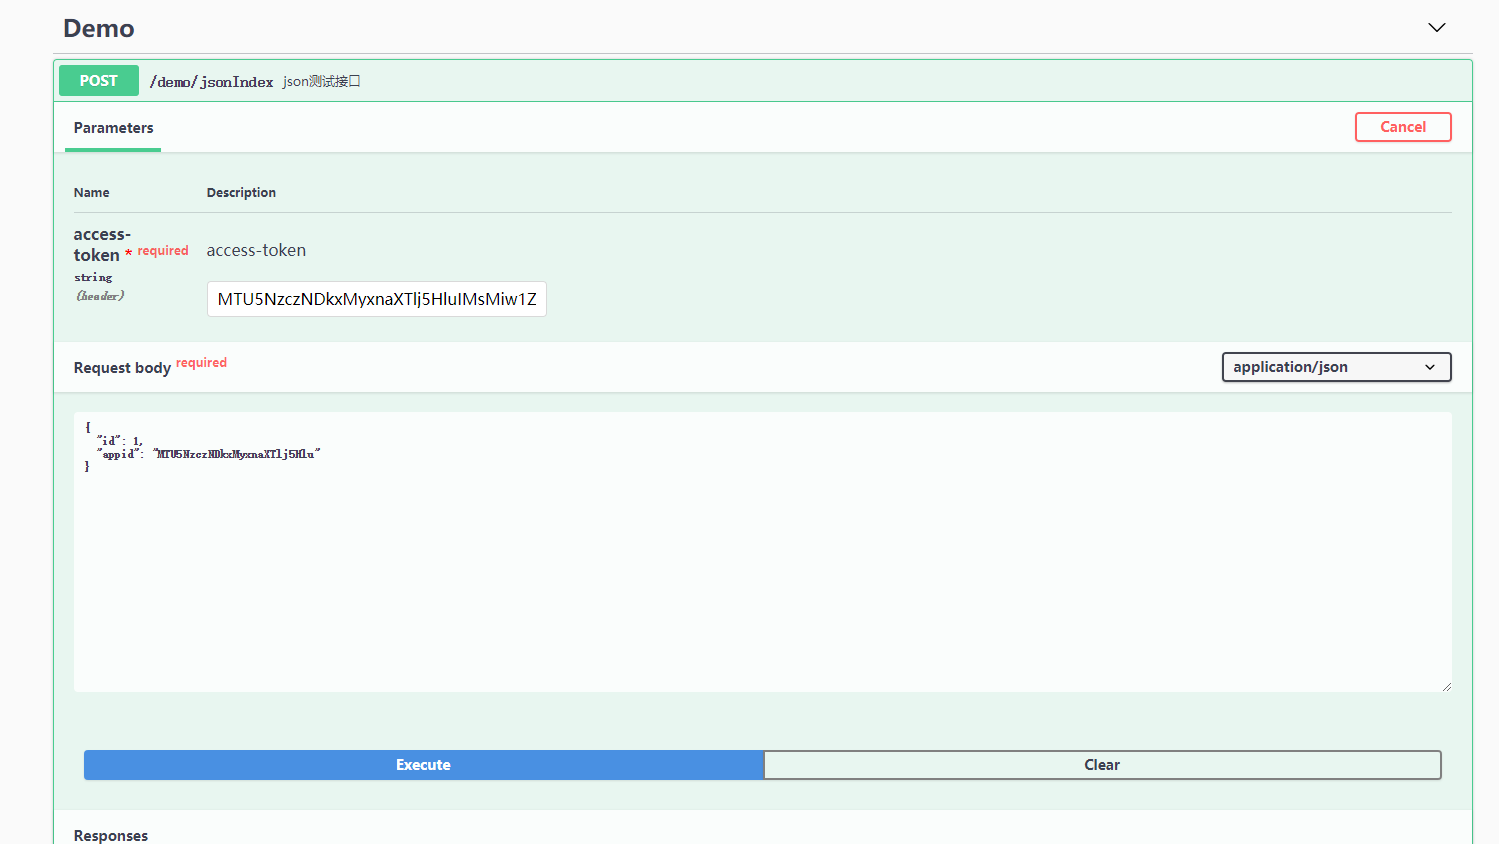Click the 'string' type label
Image resolution: width=1499 pixels, height=844 pixels.
93,278
